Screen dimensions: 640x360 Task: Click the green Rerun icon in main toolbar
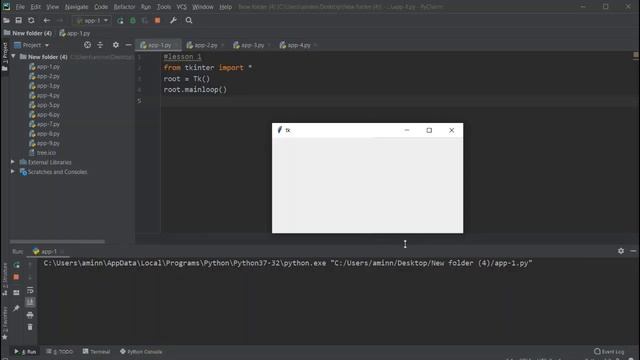pyautogui.click(x=120, y=20)
